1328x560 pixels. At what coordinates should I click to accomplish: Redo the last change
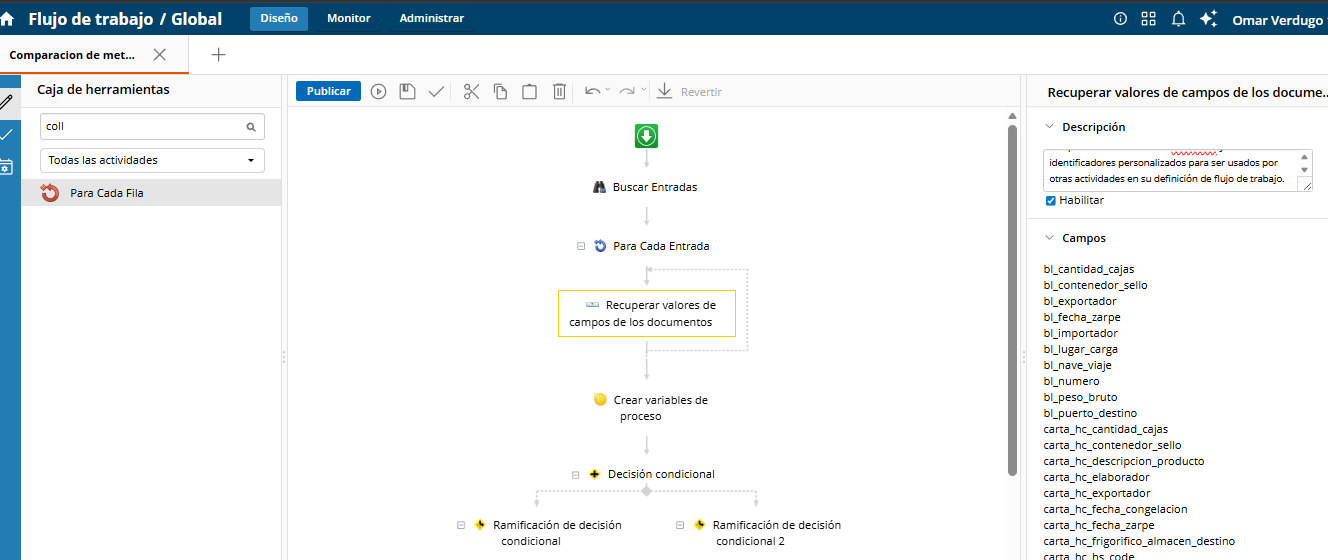[627, 91]
